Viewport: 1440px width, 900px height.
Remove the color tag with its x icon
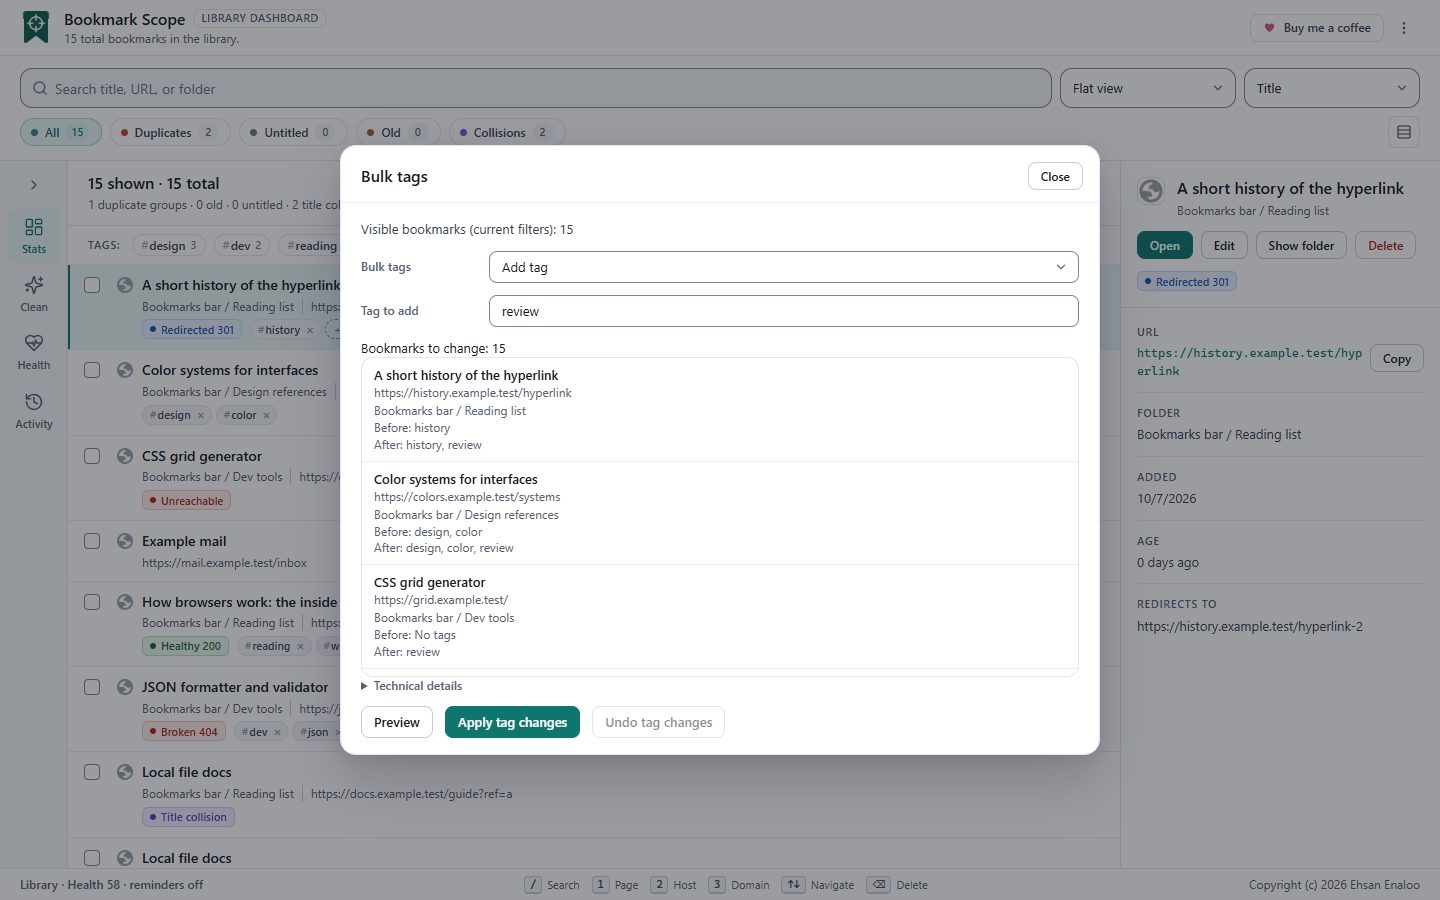click(x=267, y=415)
